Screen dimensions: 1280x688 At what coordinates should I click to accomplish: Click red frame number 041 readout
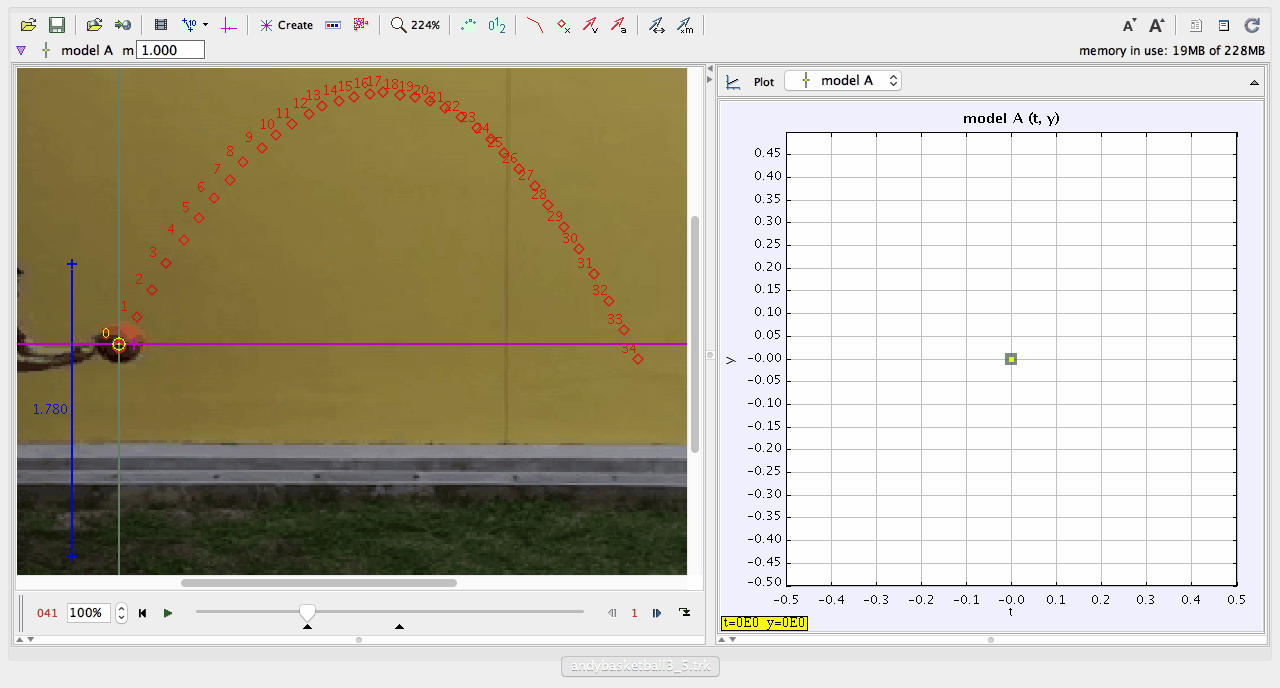coord(47,613)
